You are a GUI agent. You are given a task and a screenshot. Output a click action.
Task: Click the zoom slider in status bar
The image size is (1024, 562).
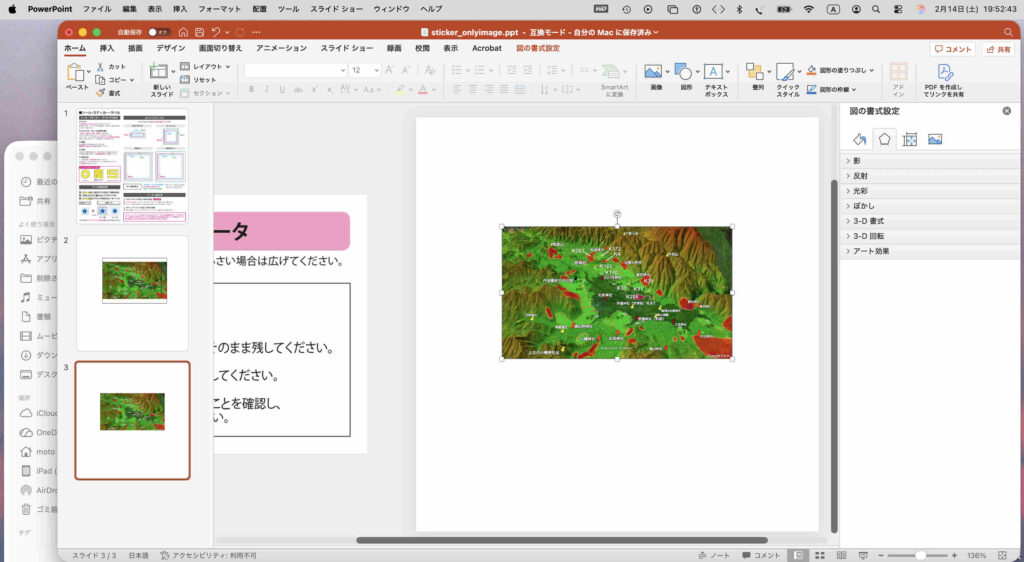coord(919,555)
